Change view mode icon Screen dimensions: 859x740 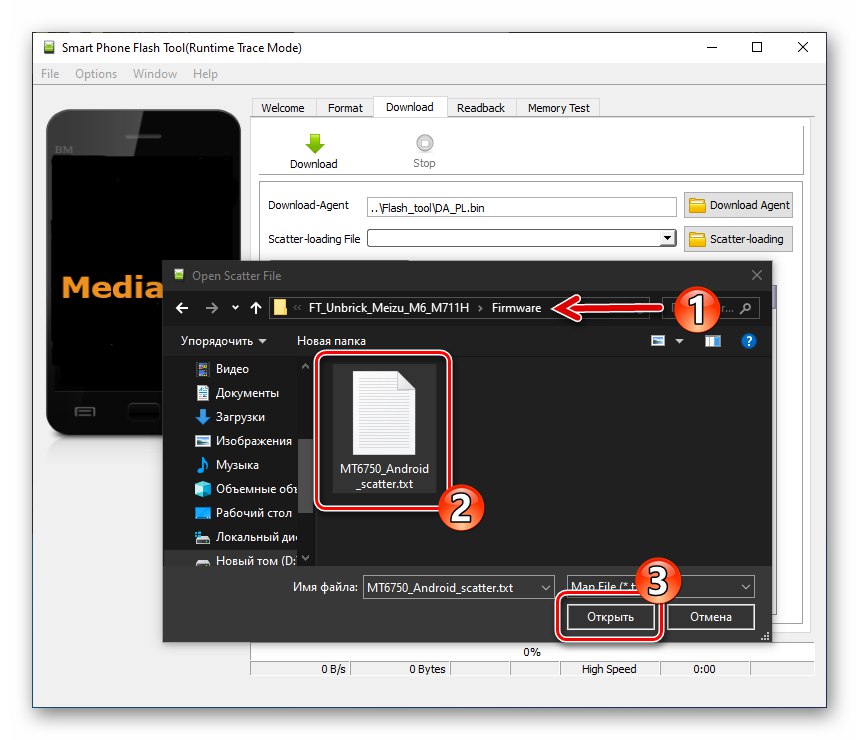[x=657, y=341]
